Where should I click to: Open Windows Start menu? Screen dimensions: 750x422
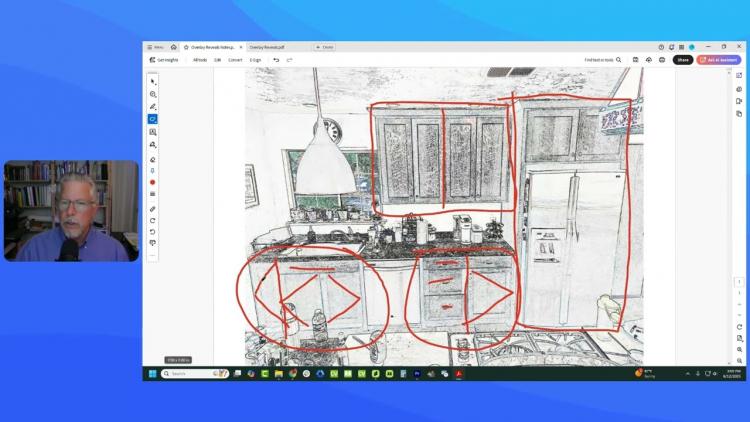coord(153,374)
